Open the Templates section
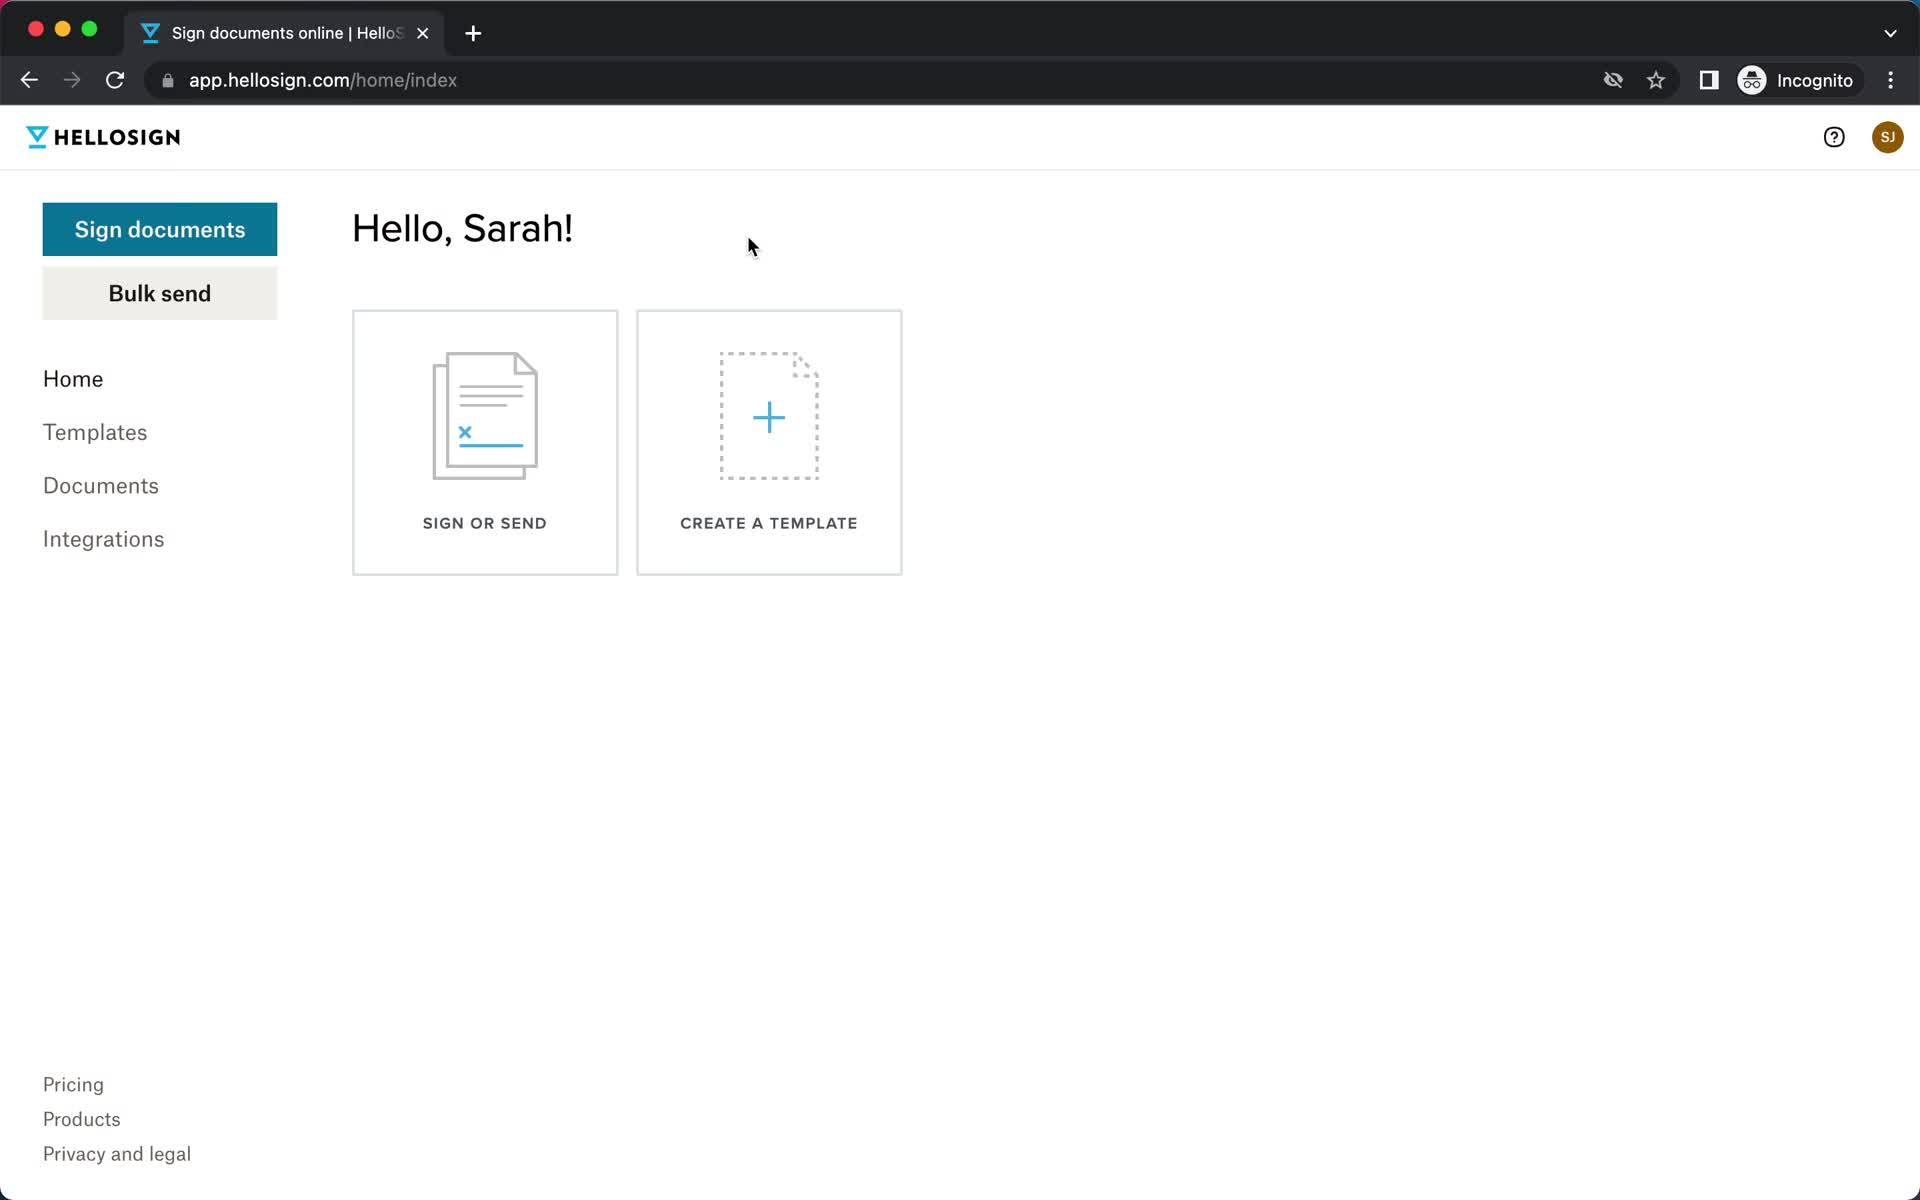This screenshot has width=1920, height=1200. (95, 433)
